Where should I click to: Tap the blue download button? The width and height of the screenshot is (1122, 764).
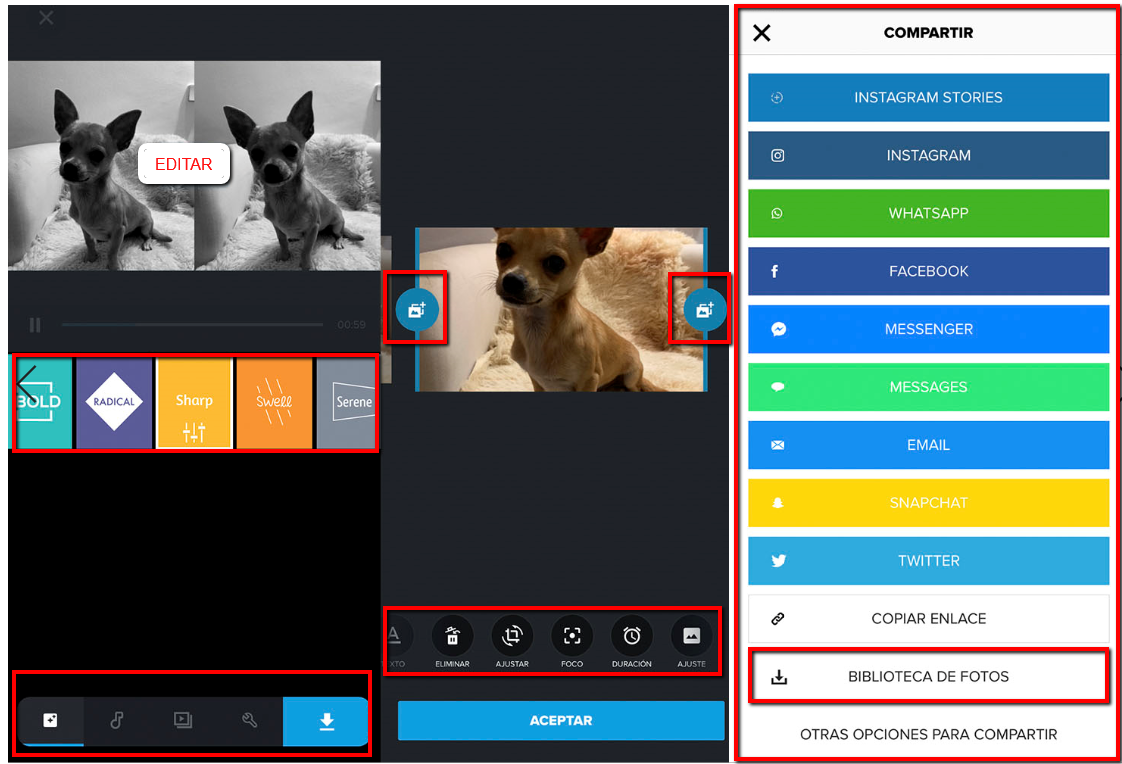coord(326,721)
